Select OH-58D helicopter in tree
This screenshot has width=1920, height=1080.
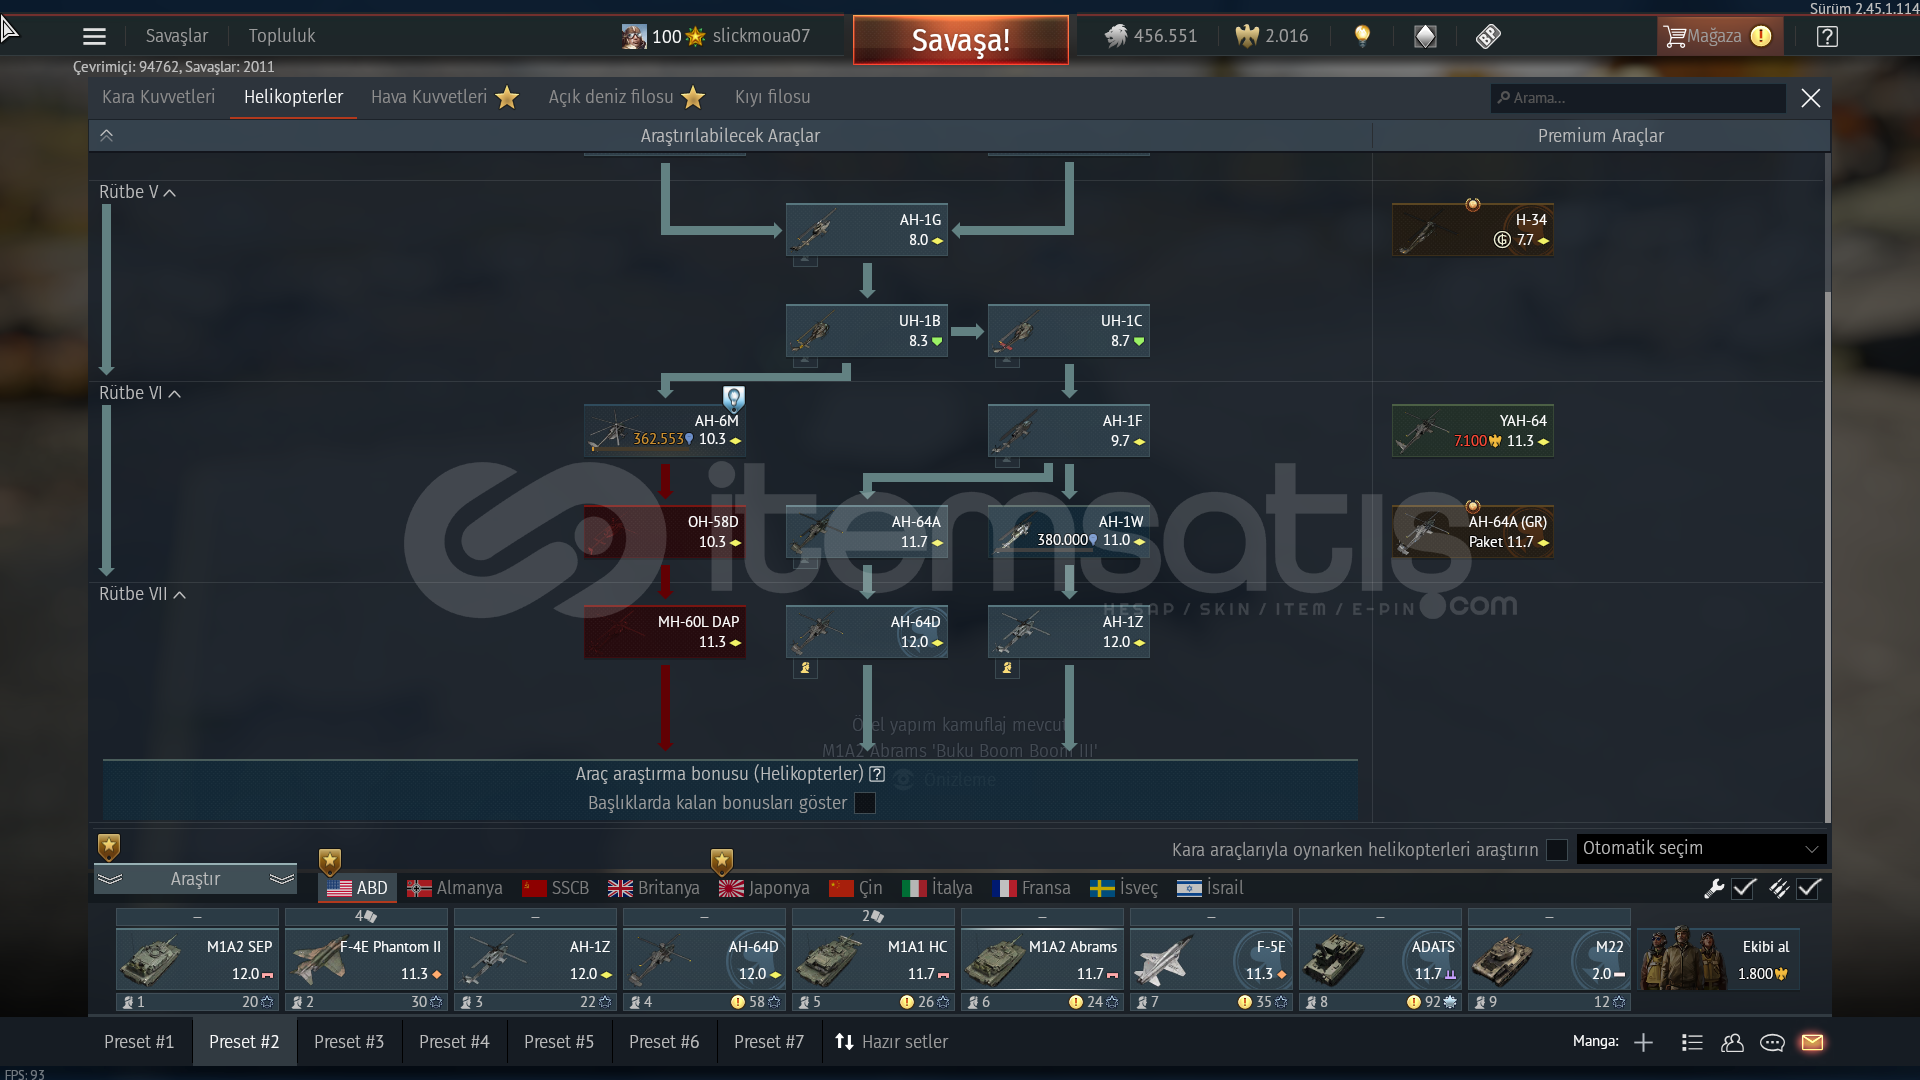pos(665,532)
